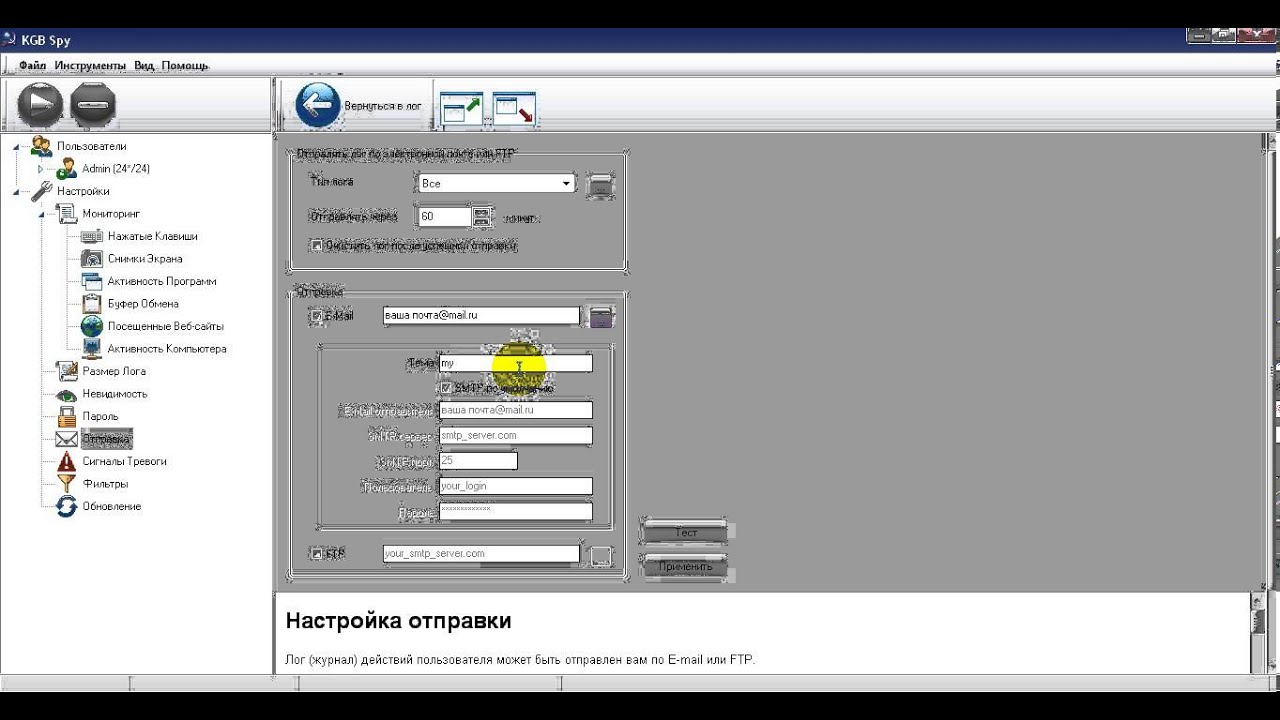Click the Применить button
Screen dimensions: 1280x720
[x=686, y=566]
